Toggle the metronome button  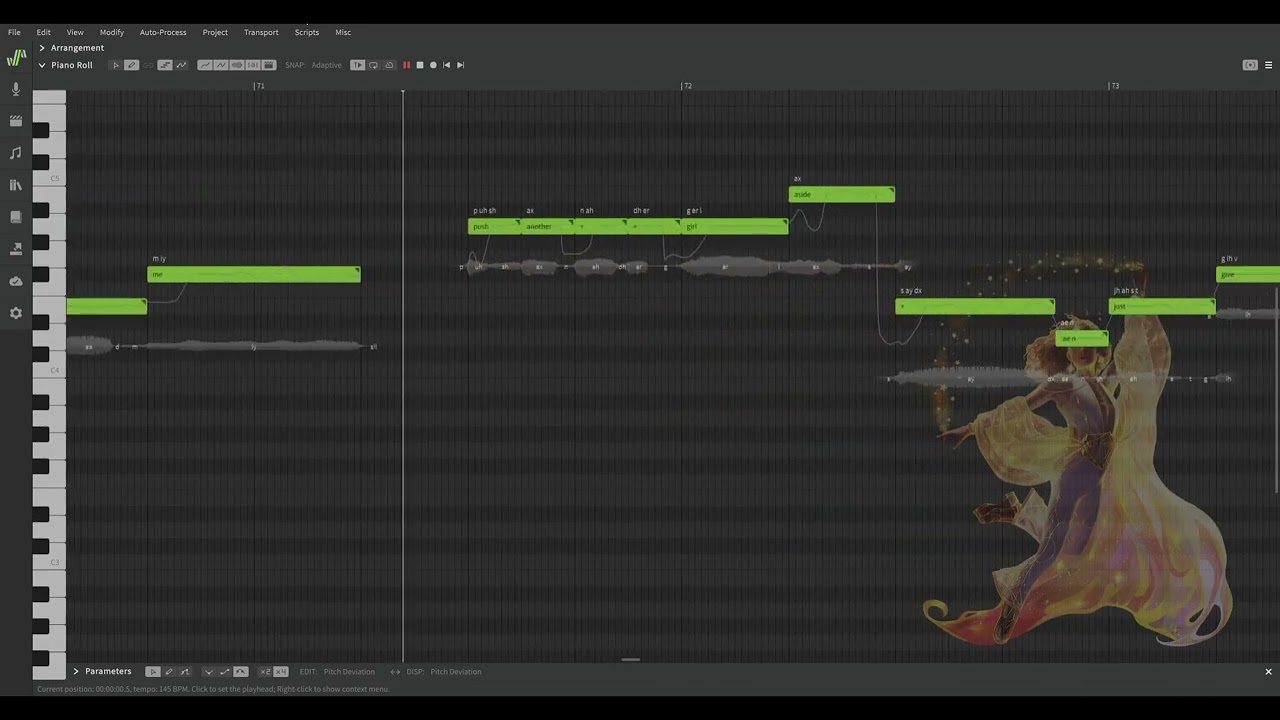coord(389,65)
